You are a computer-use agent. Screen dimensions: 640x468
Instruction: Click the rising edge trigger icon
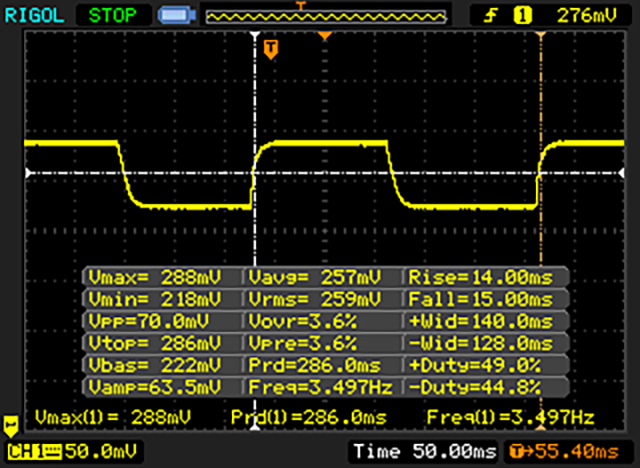(490, 16)
